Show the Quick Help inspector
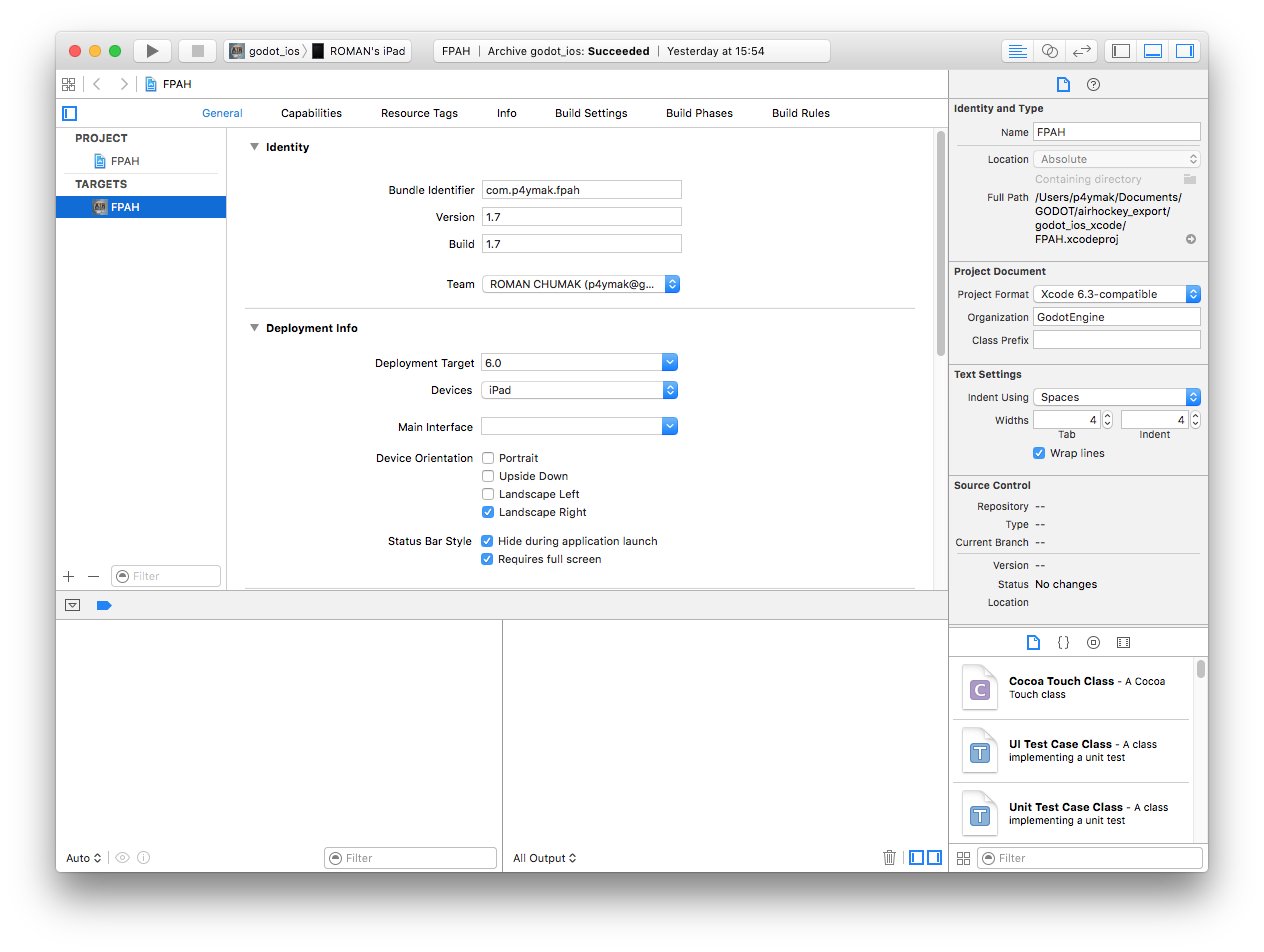 1094,84
